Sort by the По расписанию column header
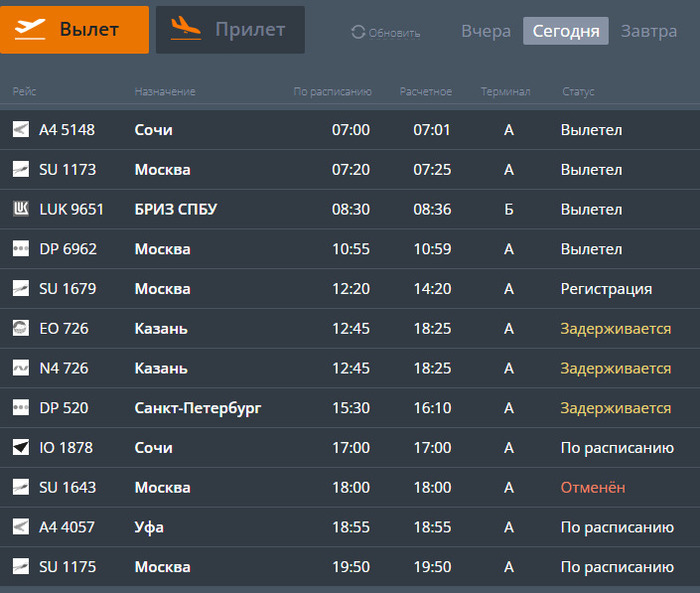700x593 pixels. click(332, 92)
